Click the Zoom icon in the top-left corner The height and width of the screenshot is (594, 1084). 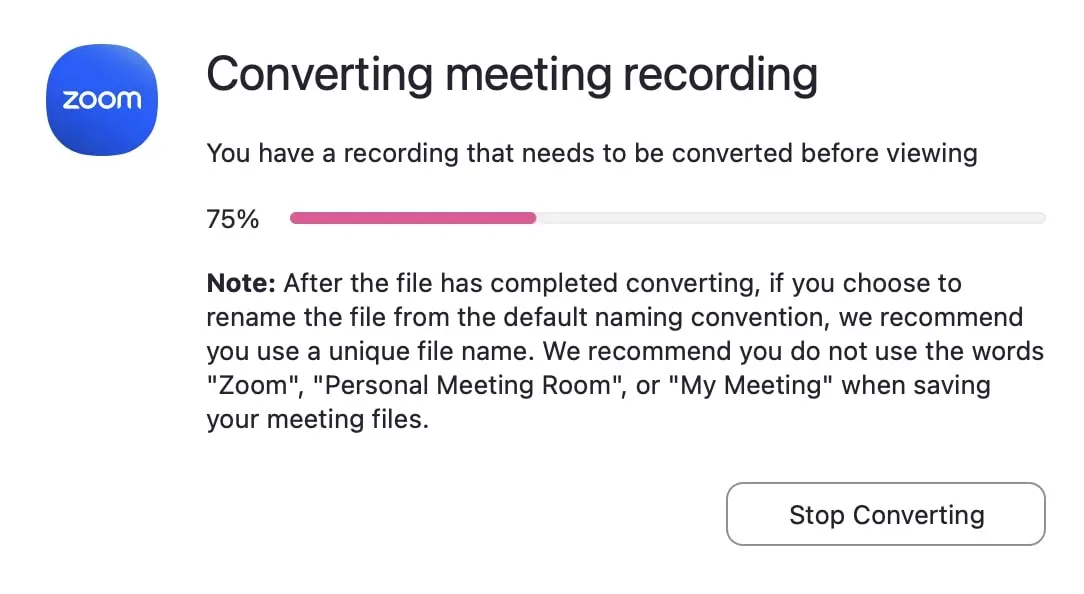coord(101,99)
